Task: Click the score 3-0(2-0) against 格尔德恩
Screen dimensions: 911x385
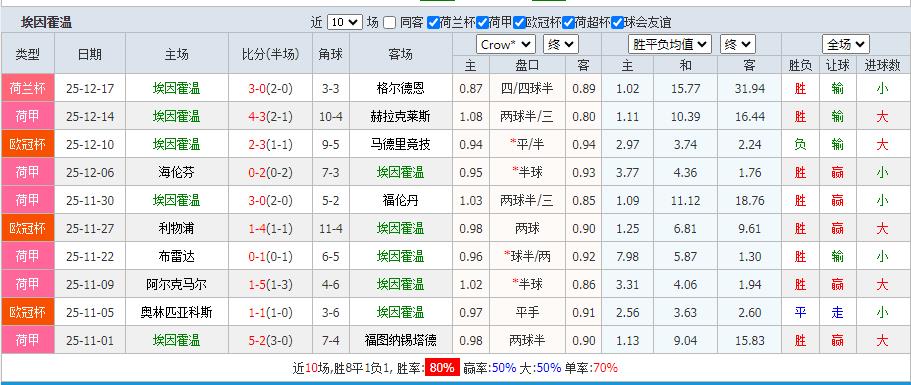Action: click(270, 88)
